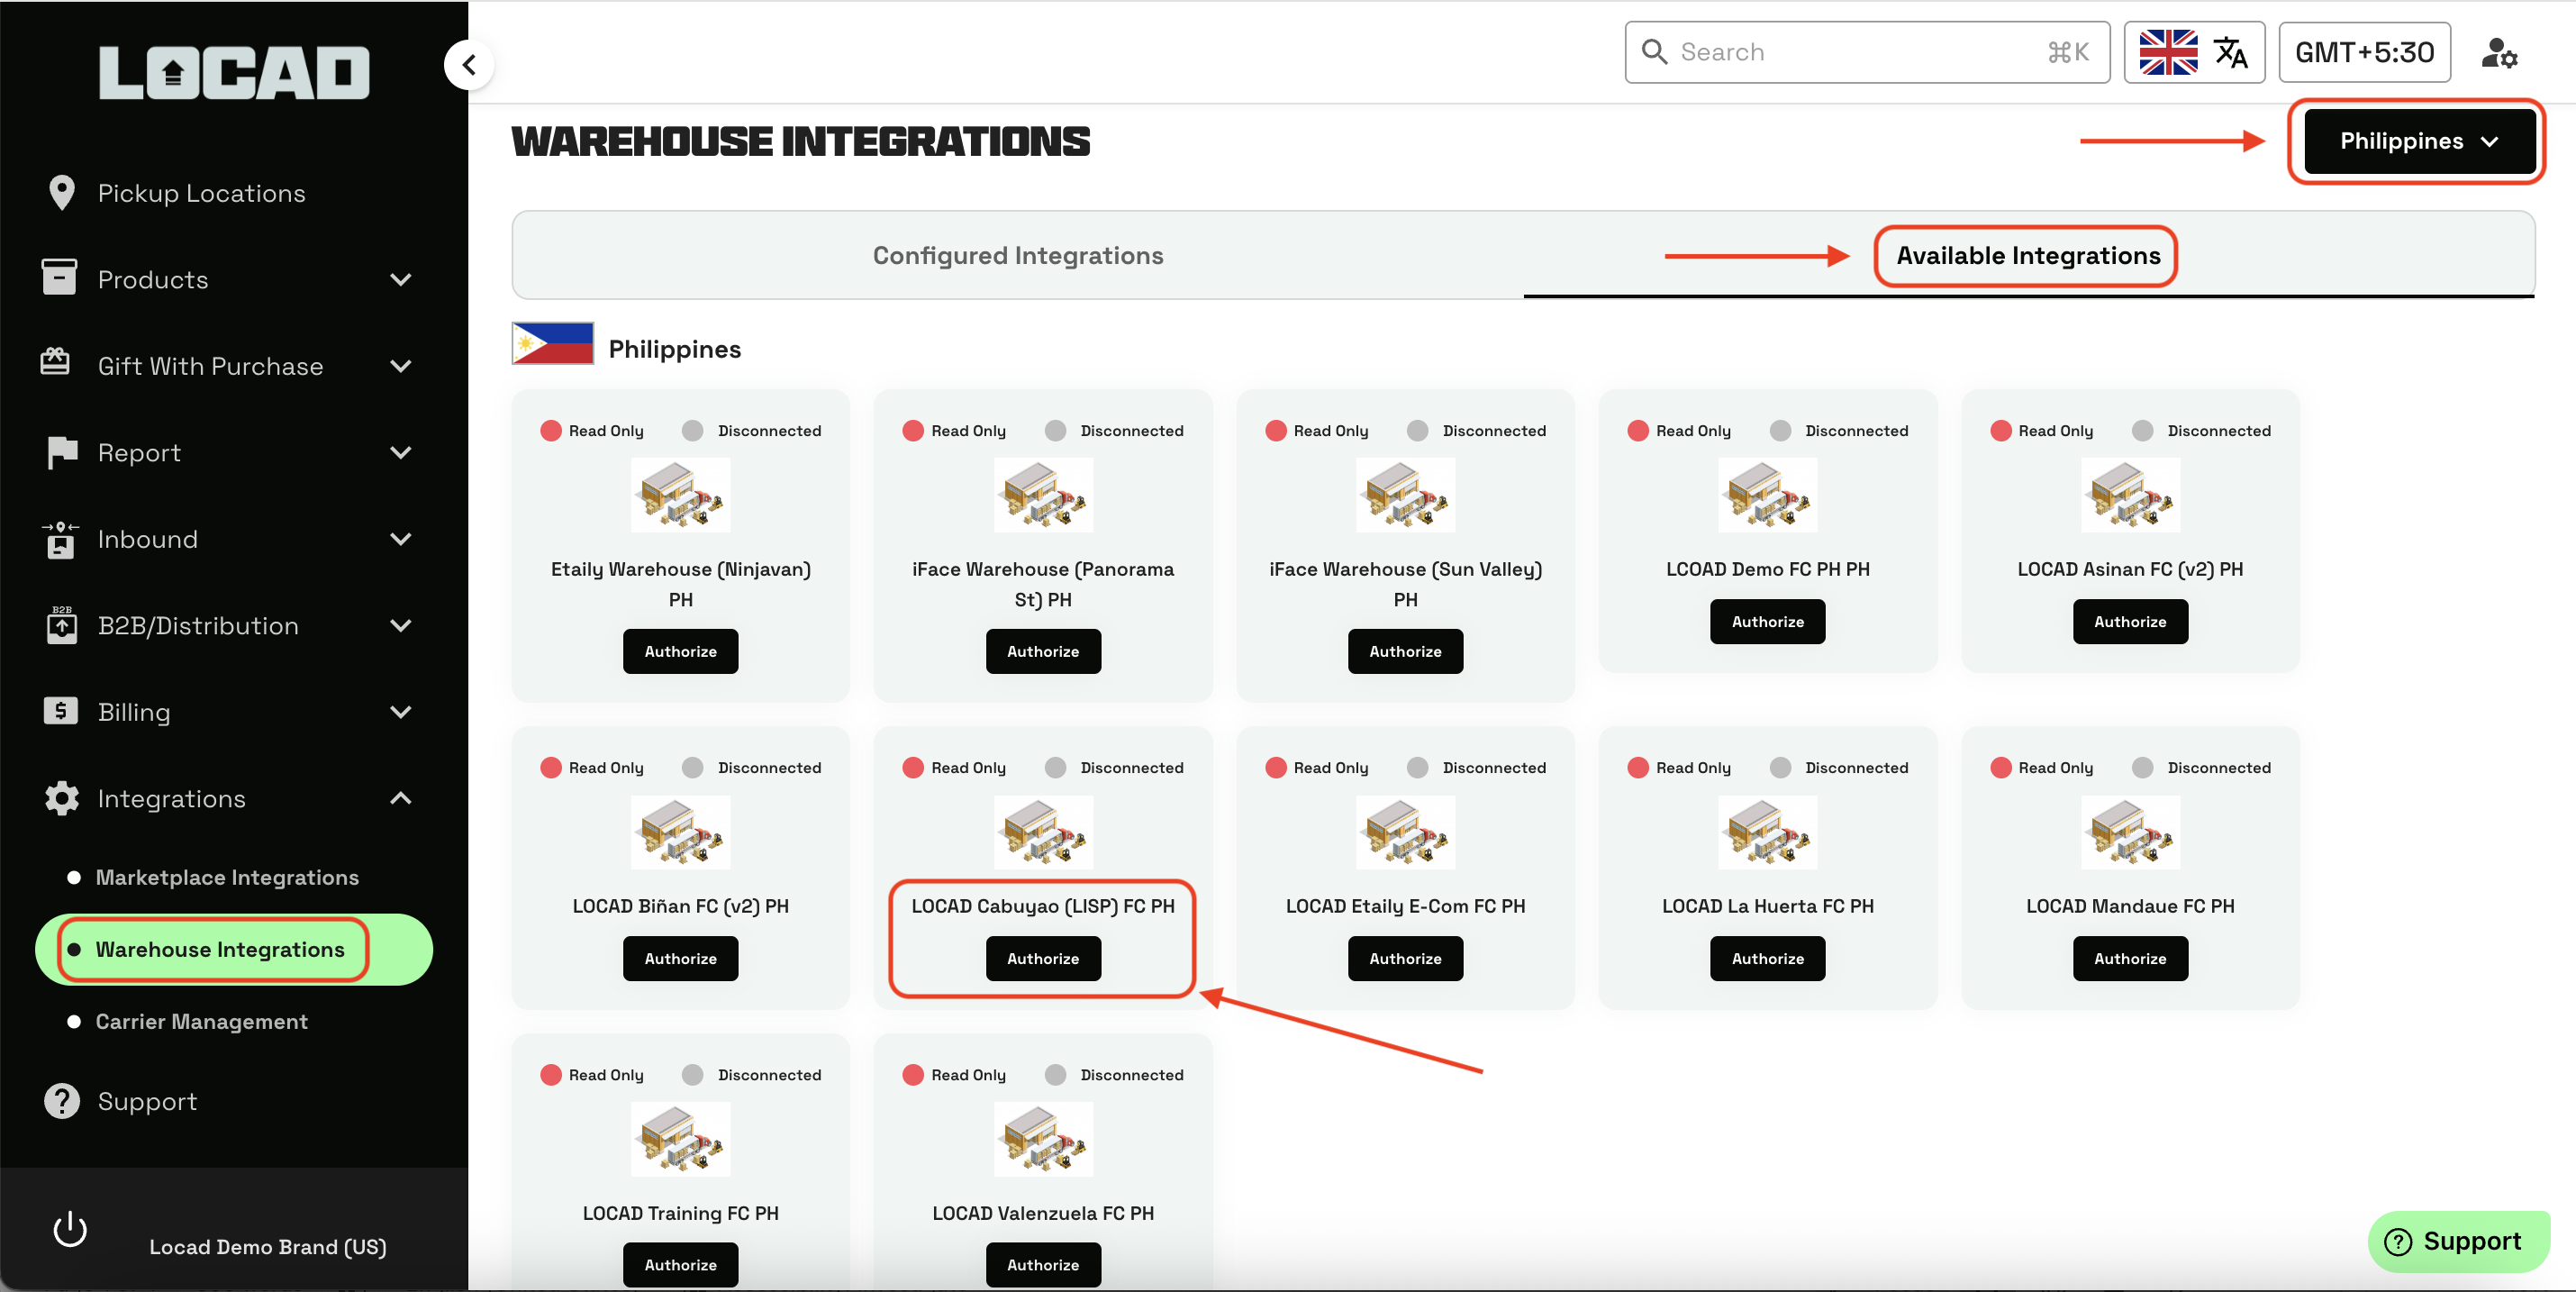Collapse the sidebar with the back arrow
2576x1292 pixels.
click(x=469, y=65)
